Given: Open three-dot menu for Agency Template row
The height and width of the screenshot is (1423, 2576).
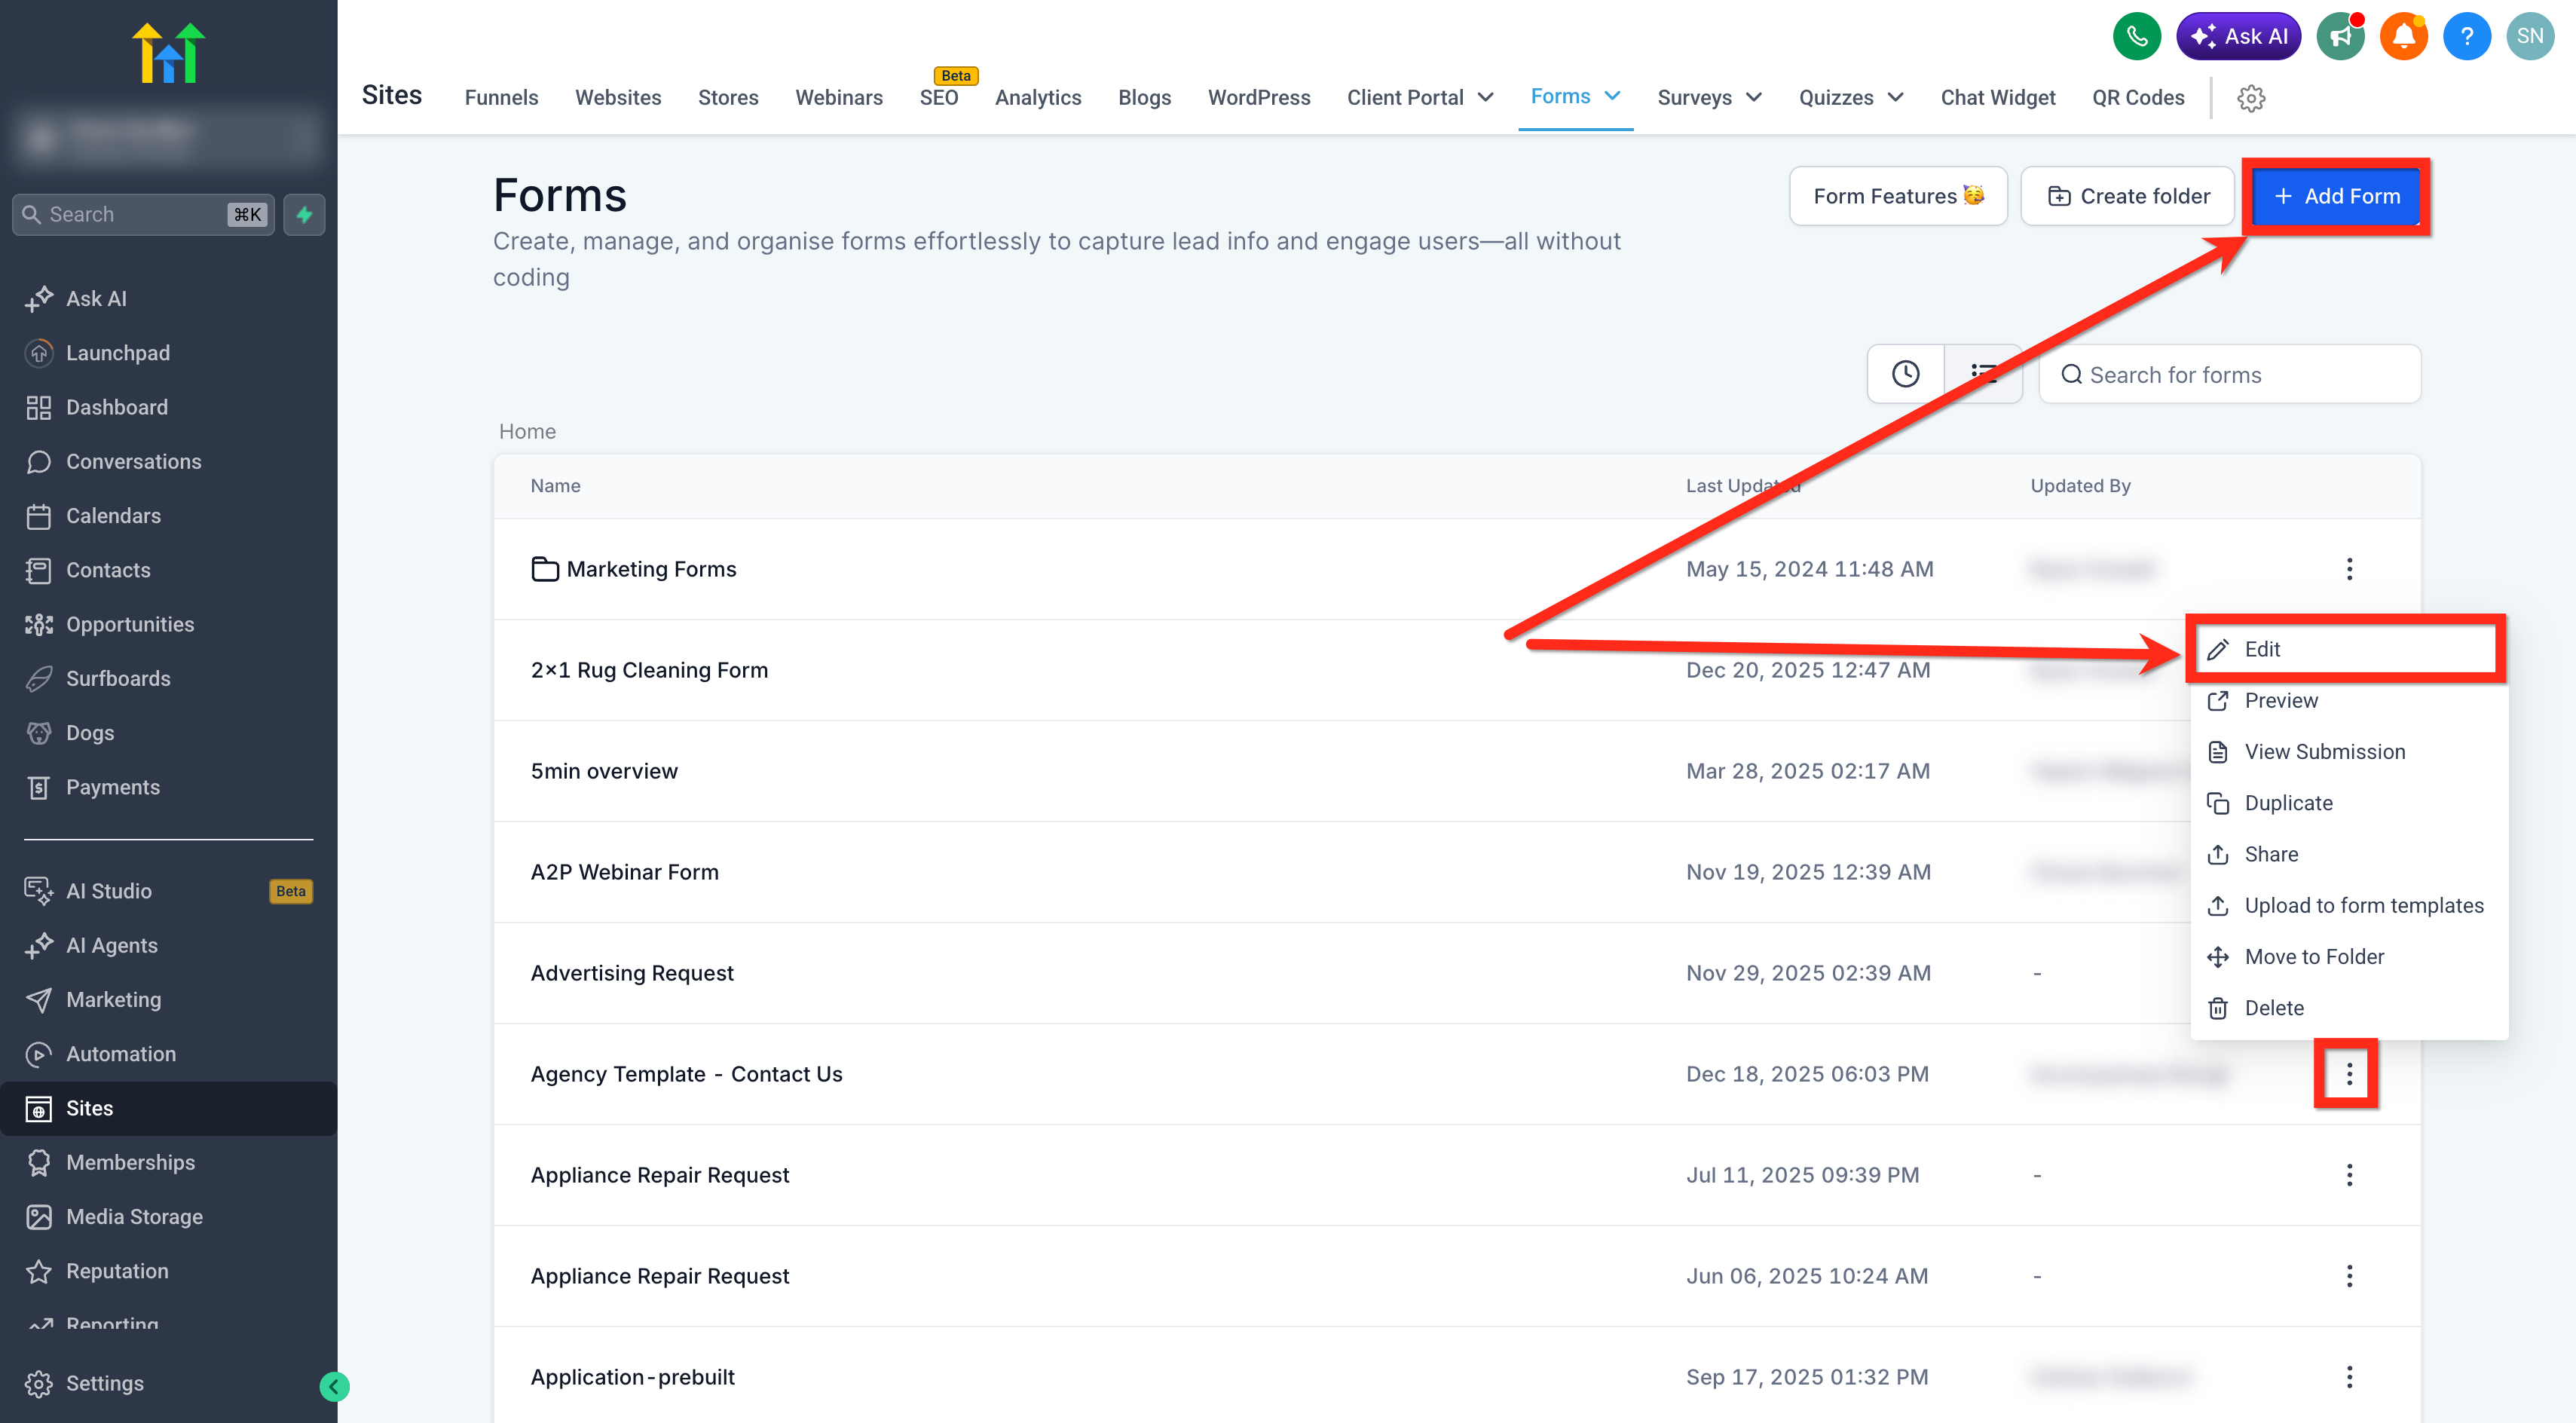Looking at the screenshot, I should tap(2349, 1074).
